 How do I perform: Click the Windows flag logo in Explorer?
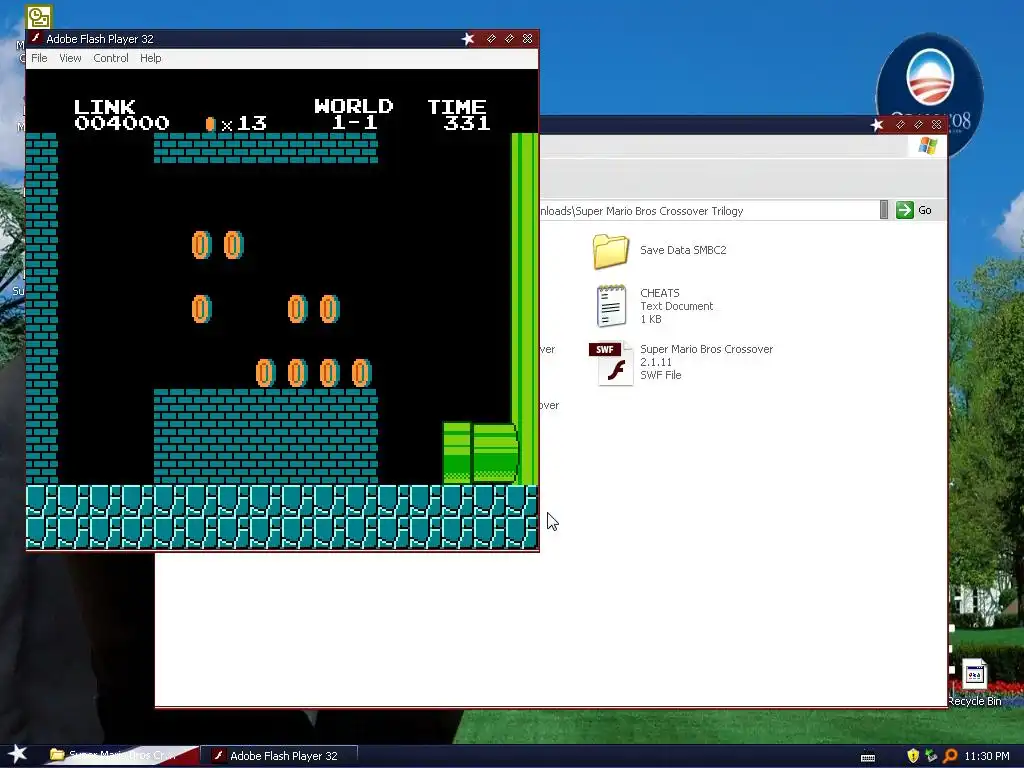[x=927, y=146]
